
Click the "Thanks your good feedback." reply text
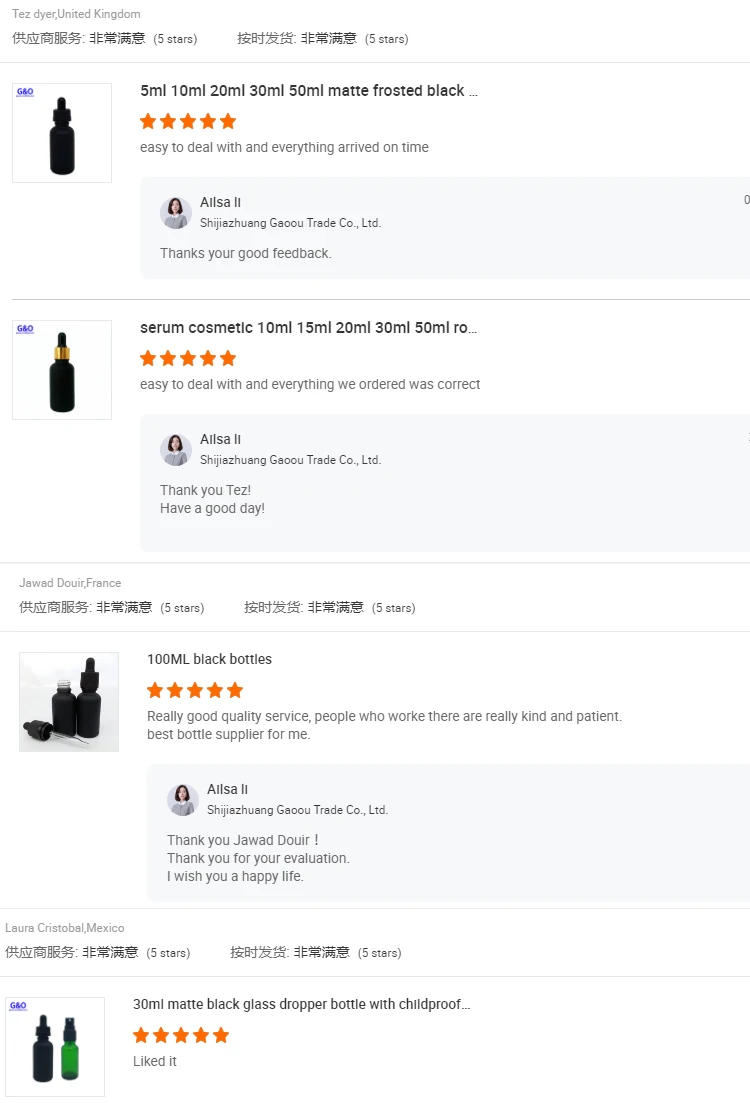[x=245, y=254]
